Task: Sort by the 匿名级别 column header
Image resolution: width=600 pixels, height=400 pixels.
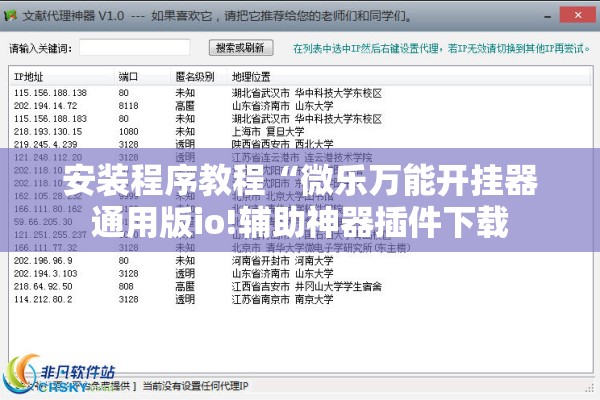Action: 199,77
